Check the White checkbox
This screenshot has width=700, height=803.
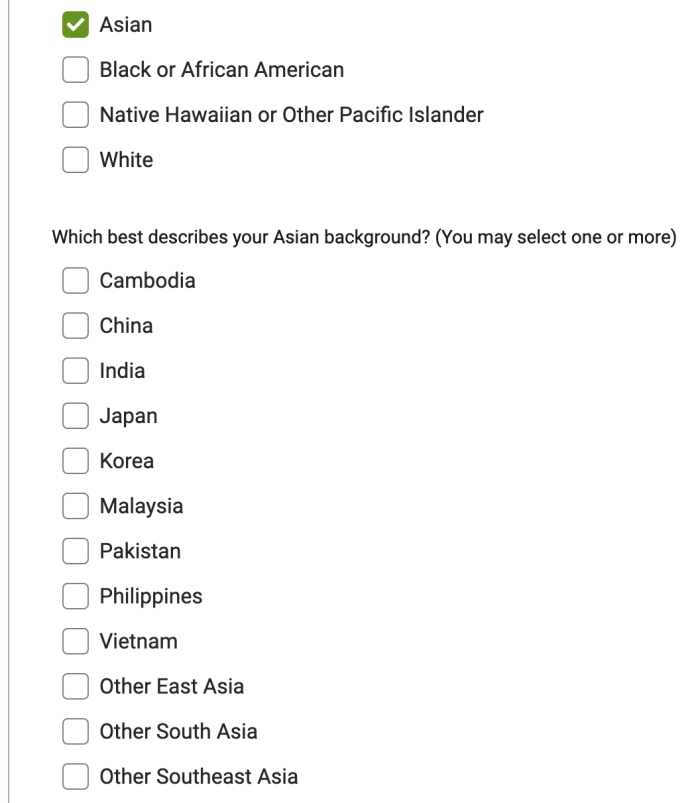click(x=75, y=159)
